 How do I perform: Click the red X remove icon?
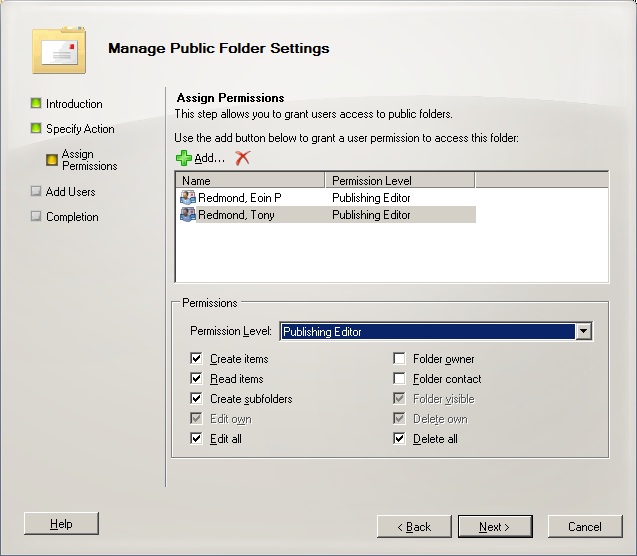tap(242, 158)
